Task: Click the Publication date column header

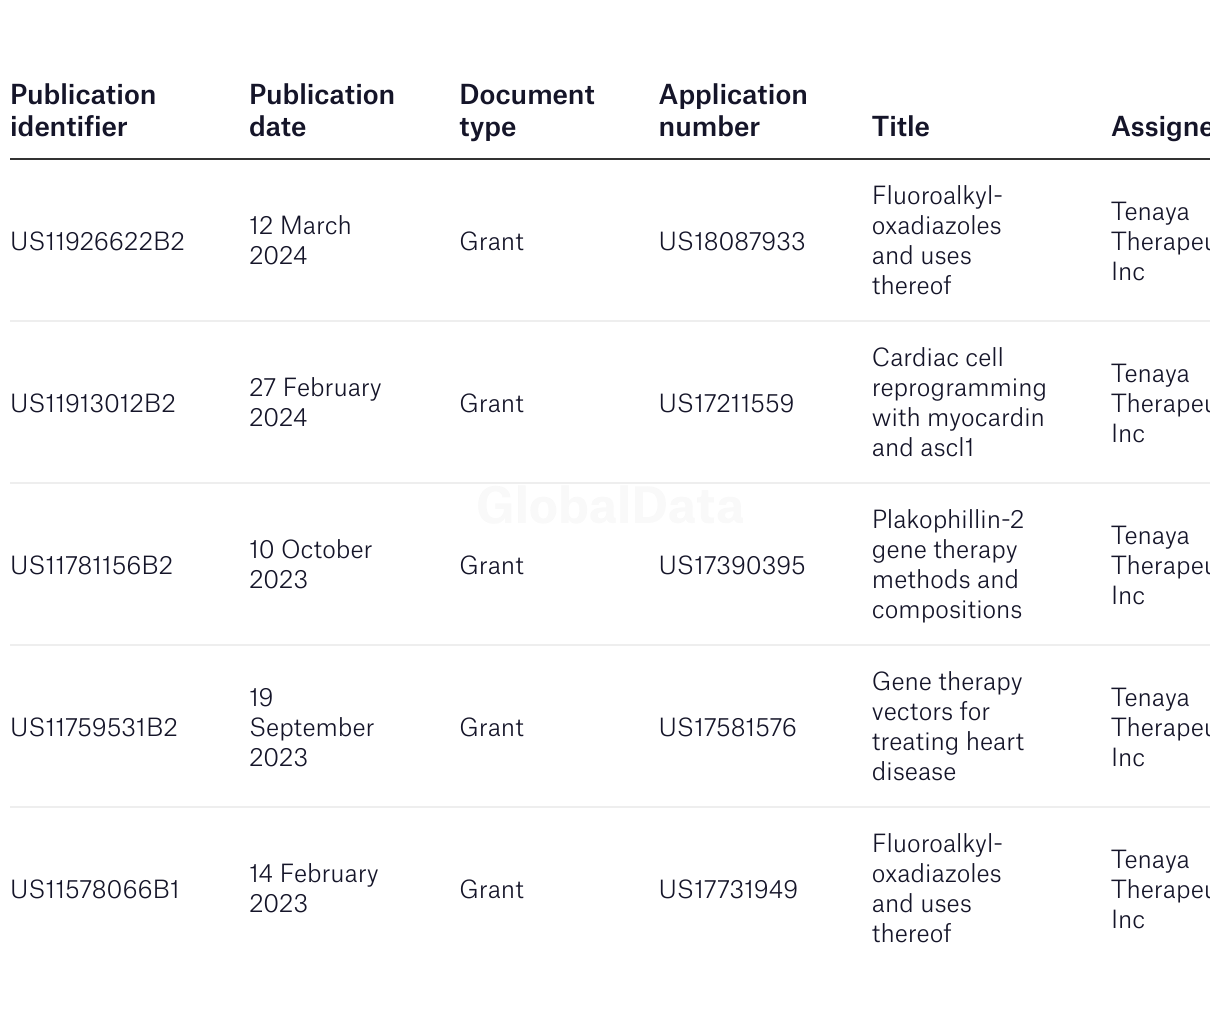Action: 322,110
